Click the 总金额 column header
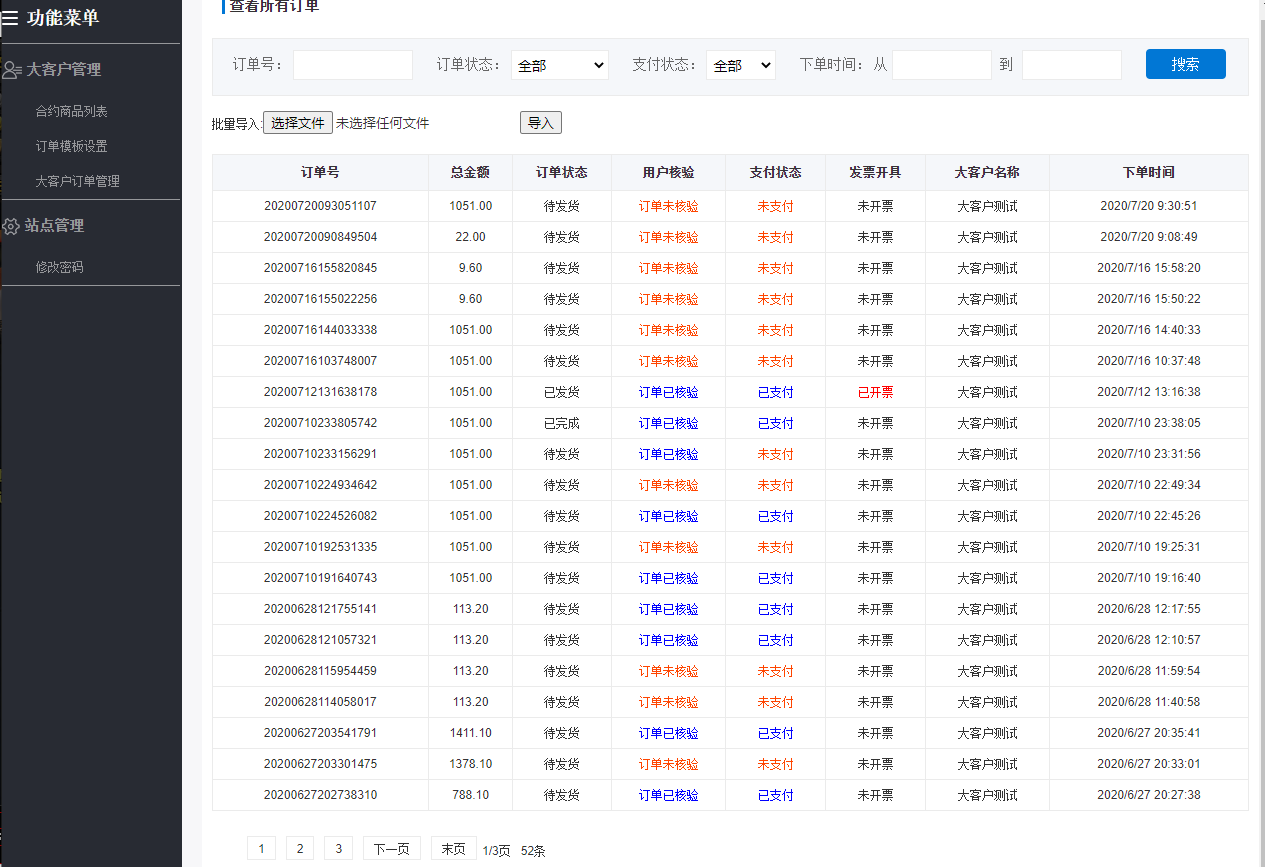The width and height of the screenshot is (1265, 867). 470,172
